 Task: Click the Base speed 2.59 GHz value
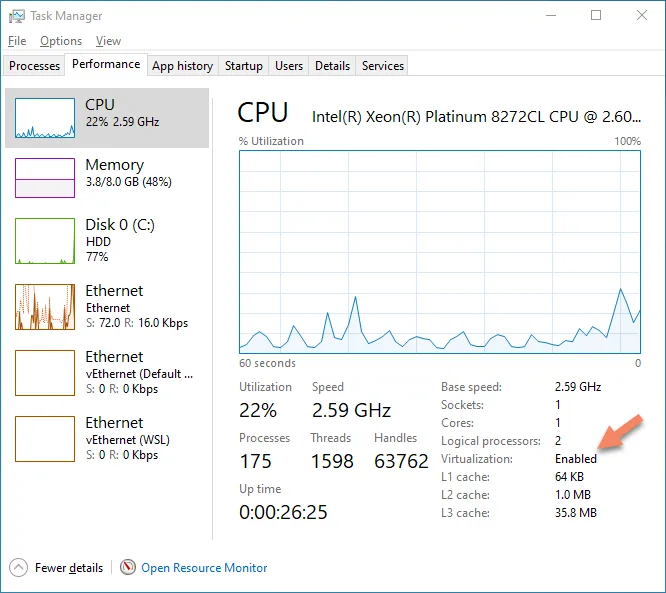coord(578,387)
